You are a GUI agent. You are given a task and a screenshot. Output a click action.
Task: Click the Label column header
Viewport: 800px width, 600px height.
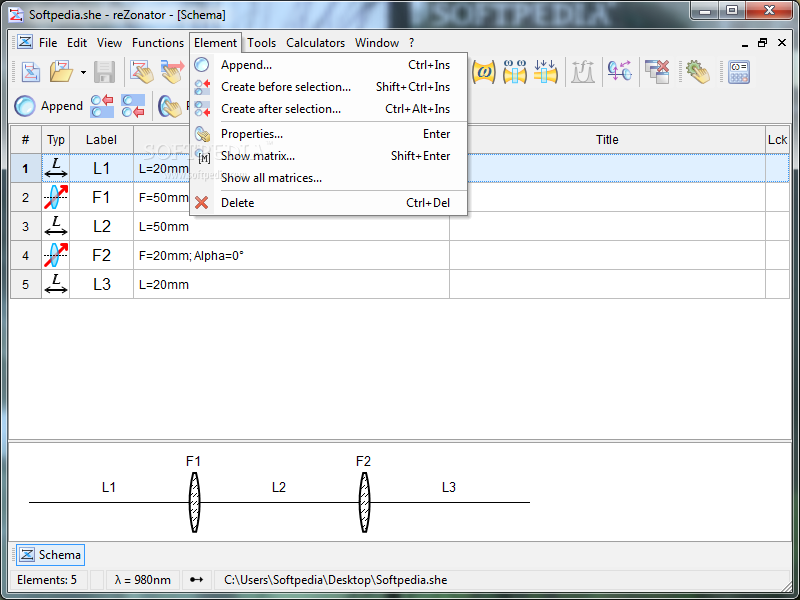pyautogui.click(x=101, y=139)
